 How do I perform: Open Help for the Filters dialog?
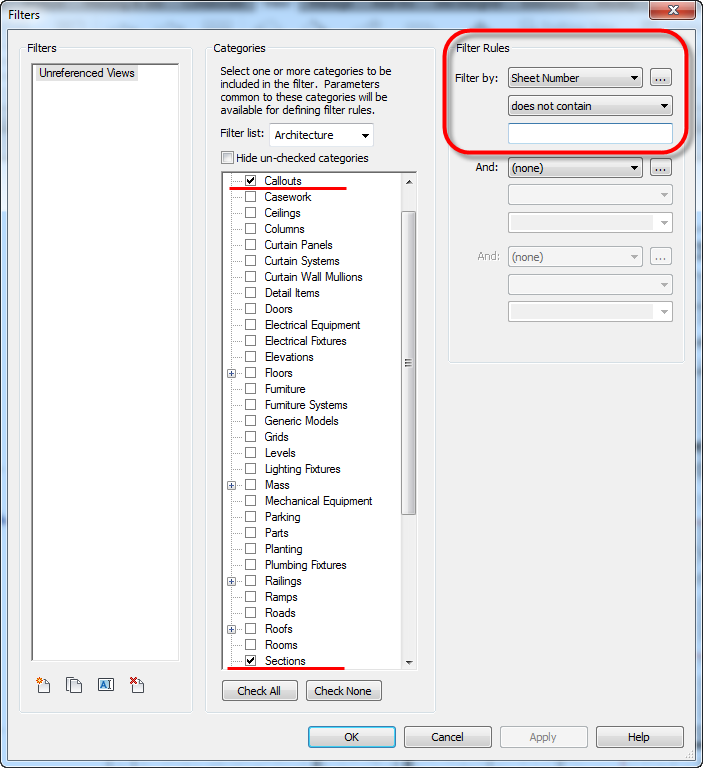tap(639, 737)
